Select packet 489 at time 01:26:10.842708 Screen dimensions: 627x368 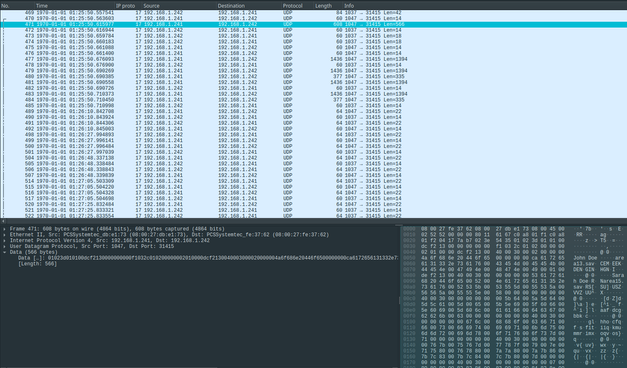[x=314, y=111]
